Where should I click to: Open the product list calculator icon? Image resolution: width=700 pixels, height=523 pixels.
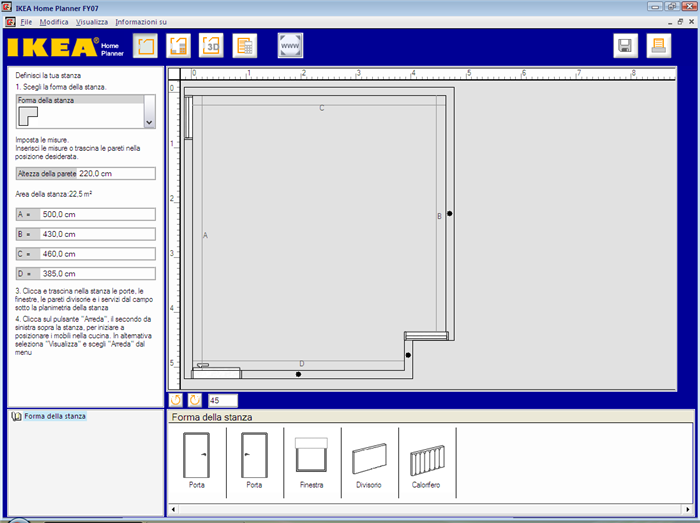[x=245, y=46]
